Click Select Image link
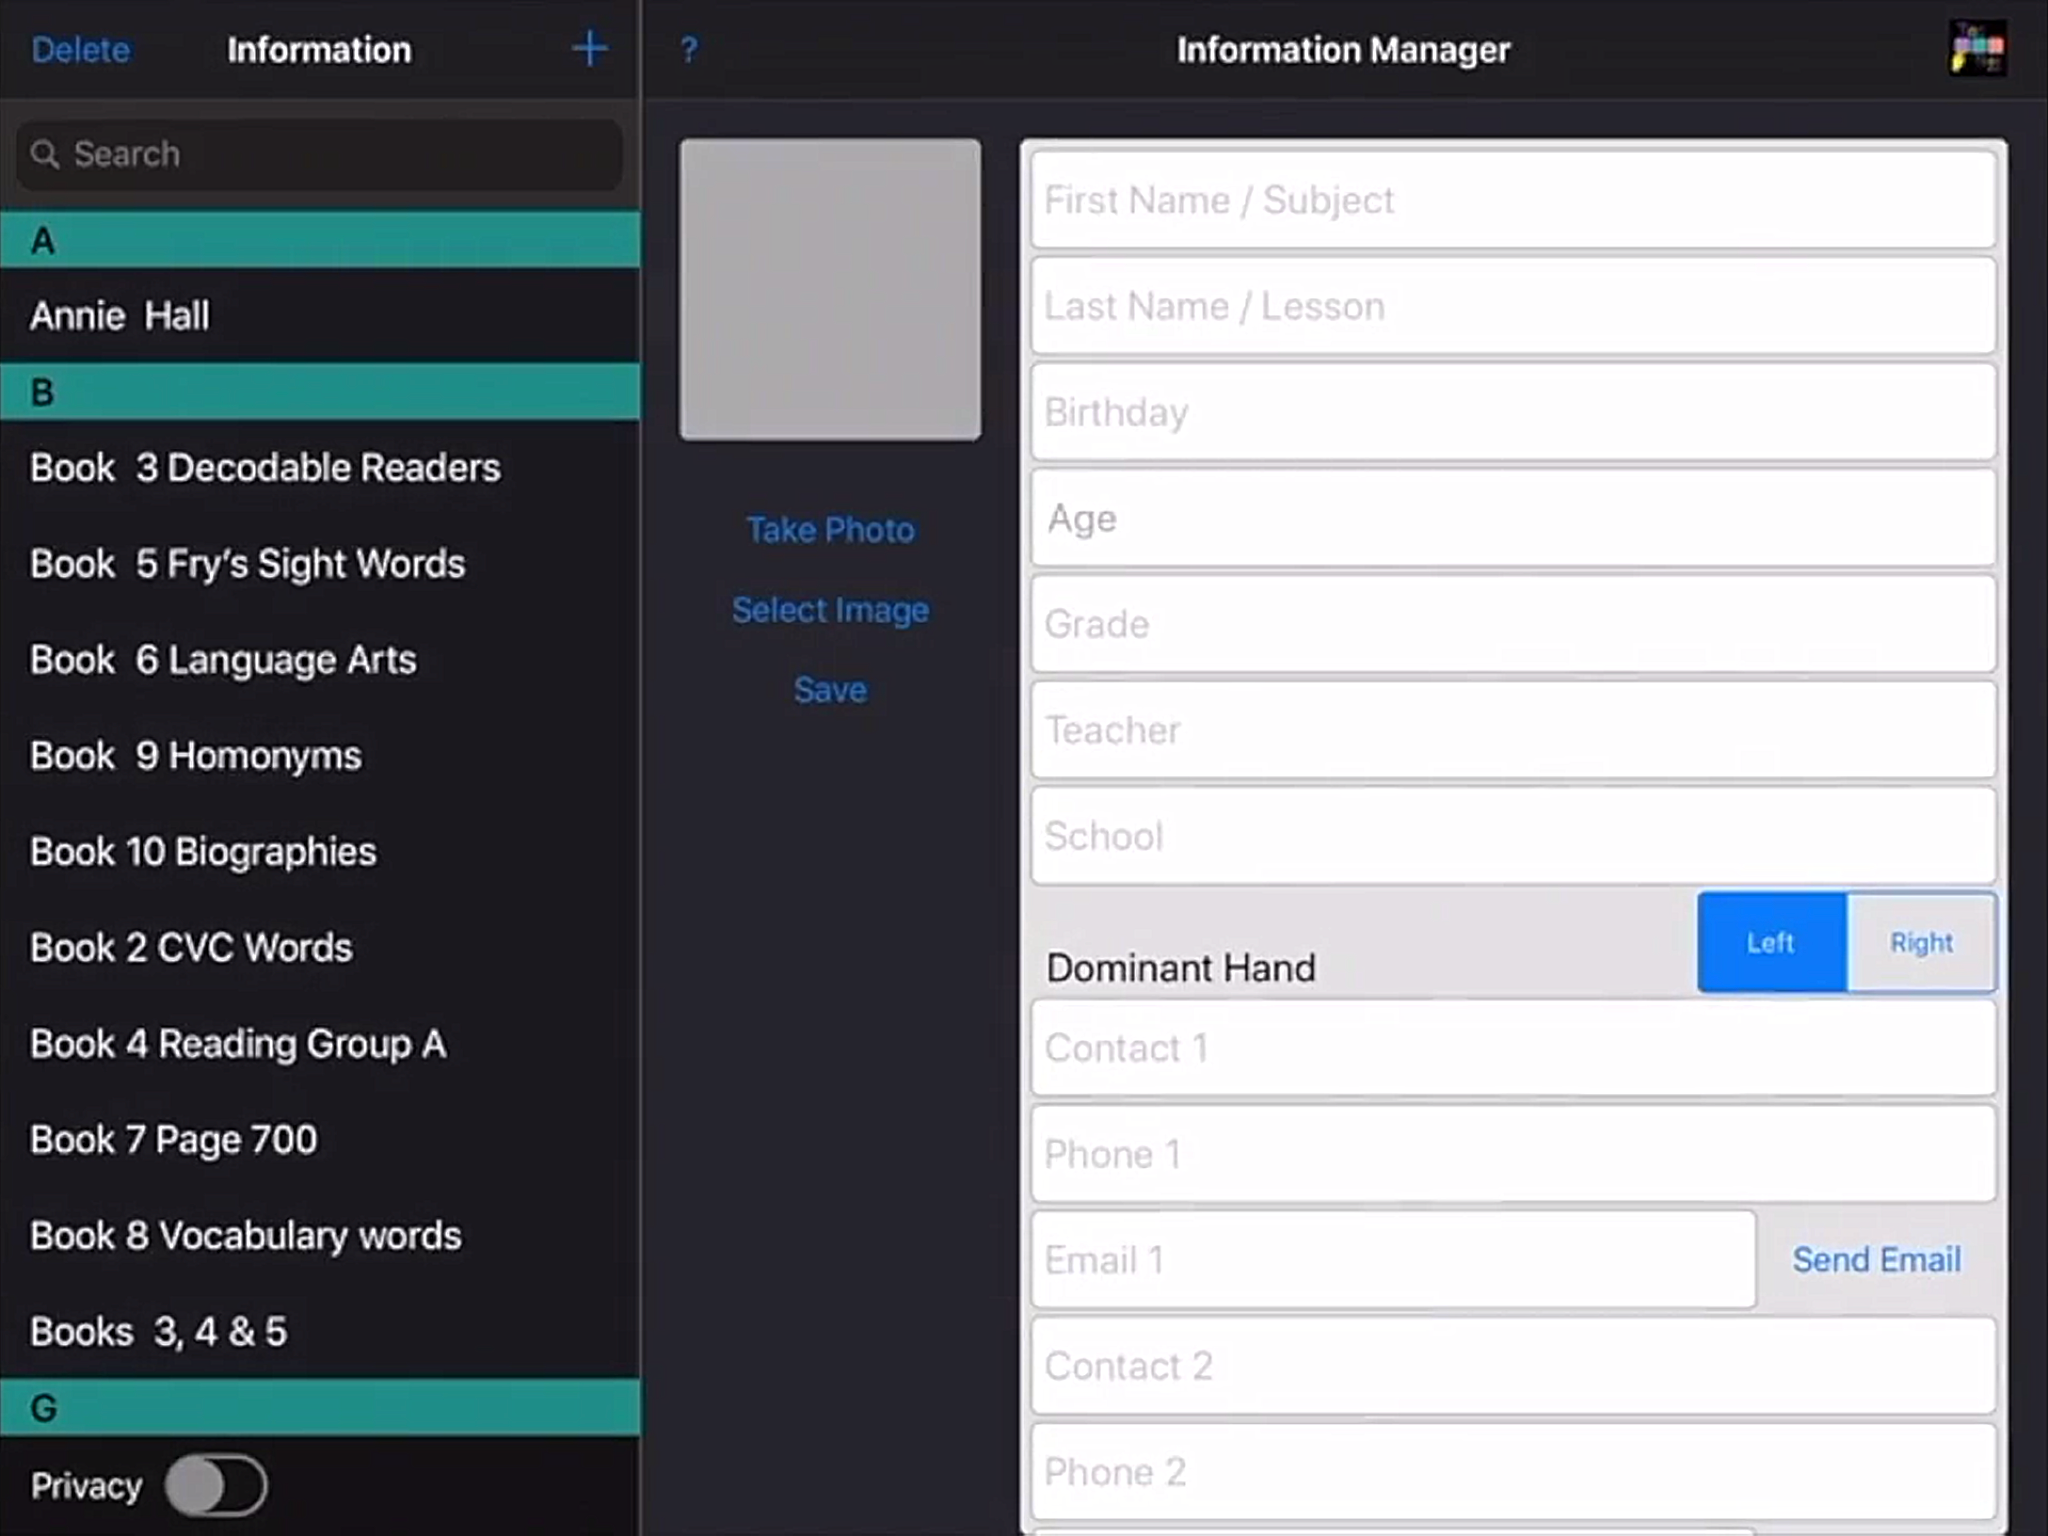 click(830, 610)
